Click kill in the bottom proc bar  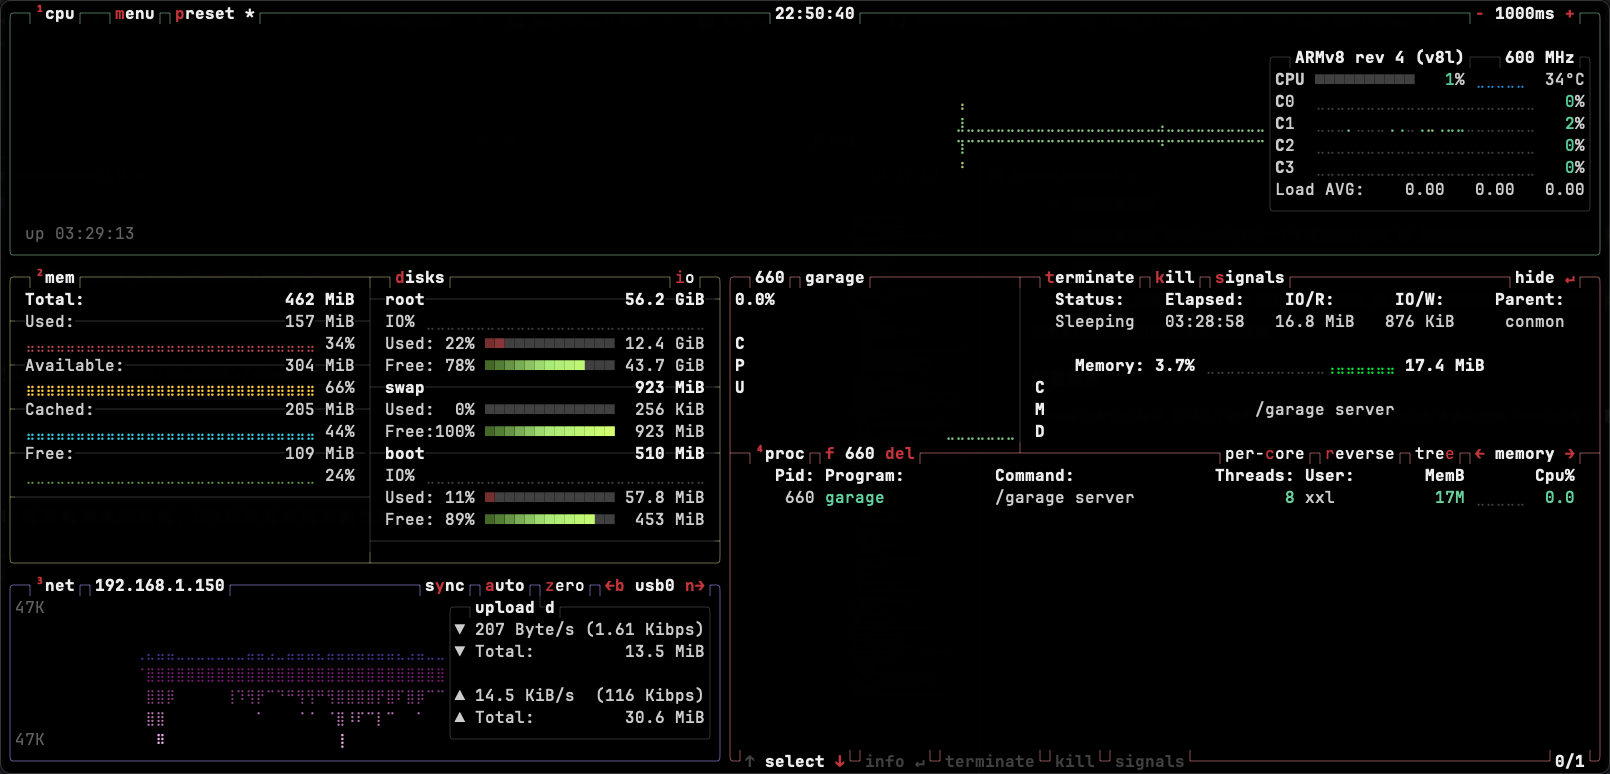click(1075, 762)
